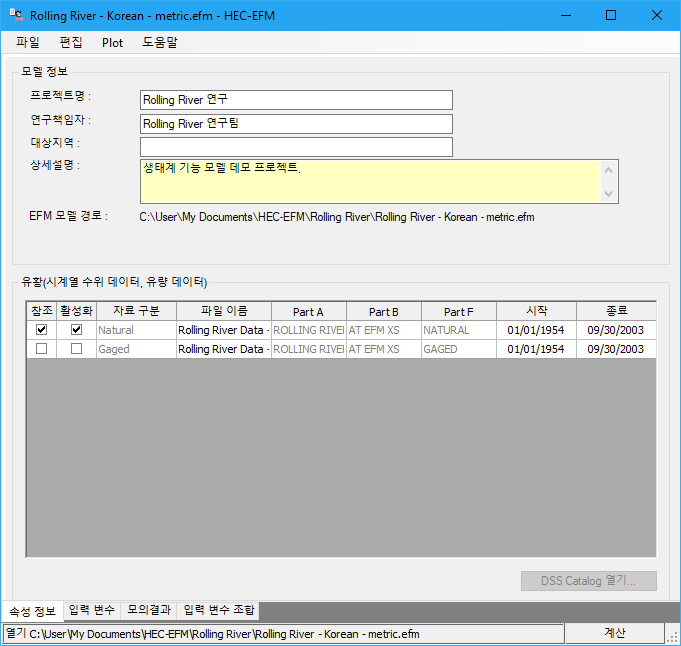Click the HEC-EFM app icon in title bar
This screenshot has height=646, width=681.
point(17,15)
